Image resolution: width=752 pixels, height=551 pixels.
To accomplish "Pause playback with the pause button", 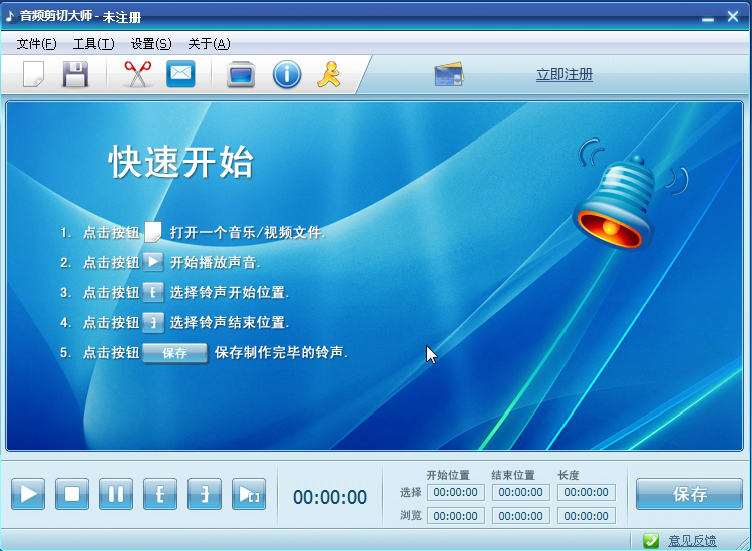I will [116, 493].
